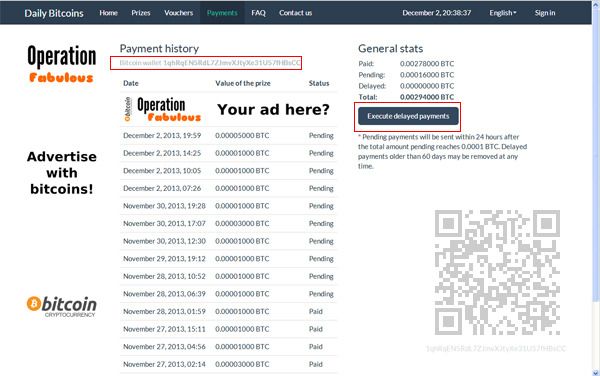Select the November 30, 2013, 17:07 entry

pos(228,223)
